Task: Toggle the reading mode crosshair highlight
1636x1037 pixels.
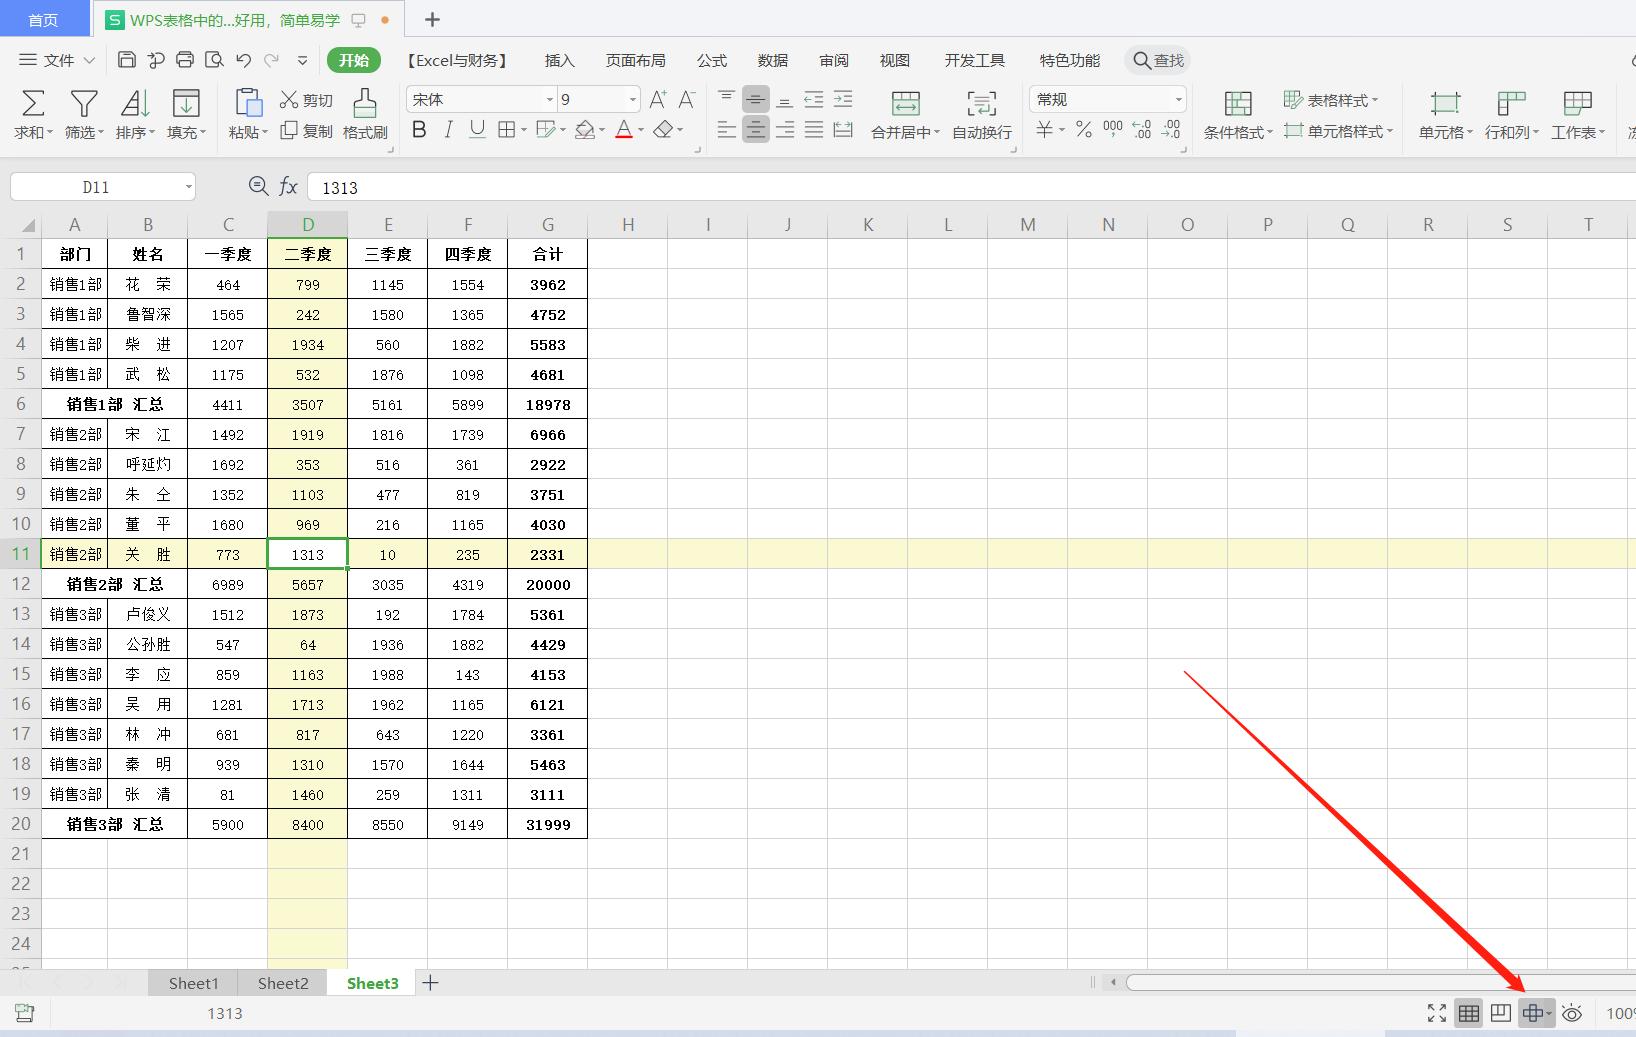Action: (1531, 1013)
